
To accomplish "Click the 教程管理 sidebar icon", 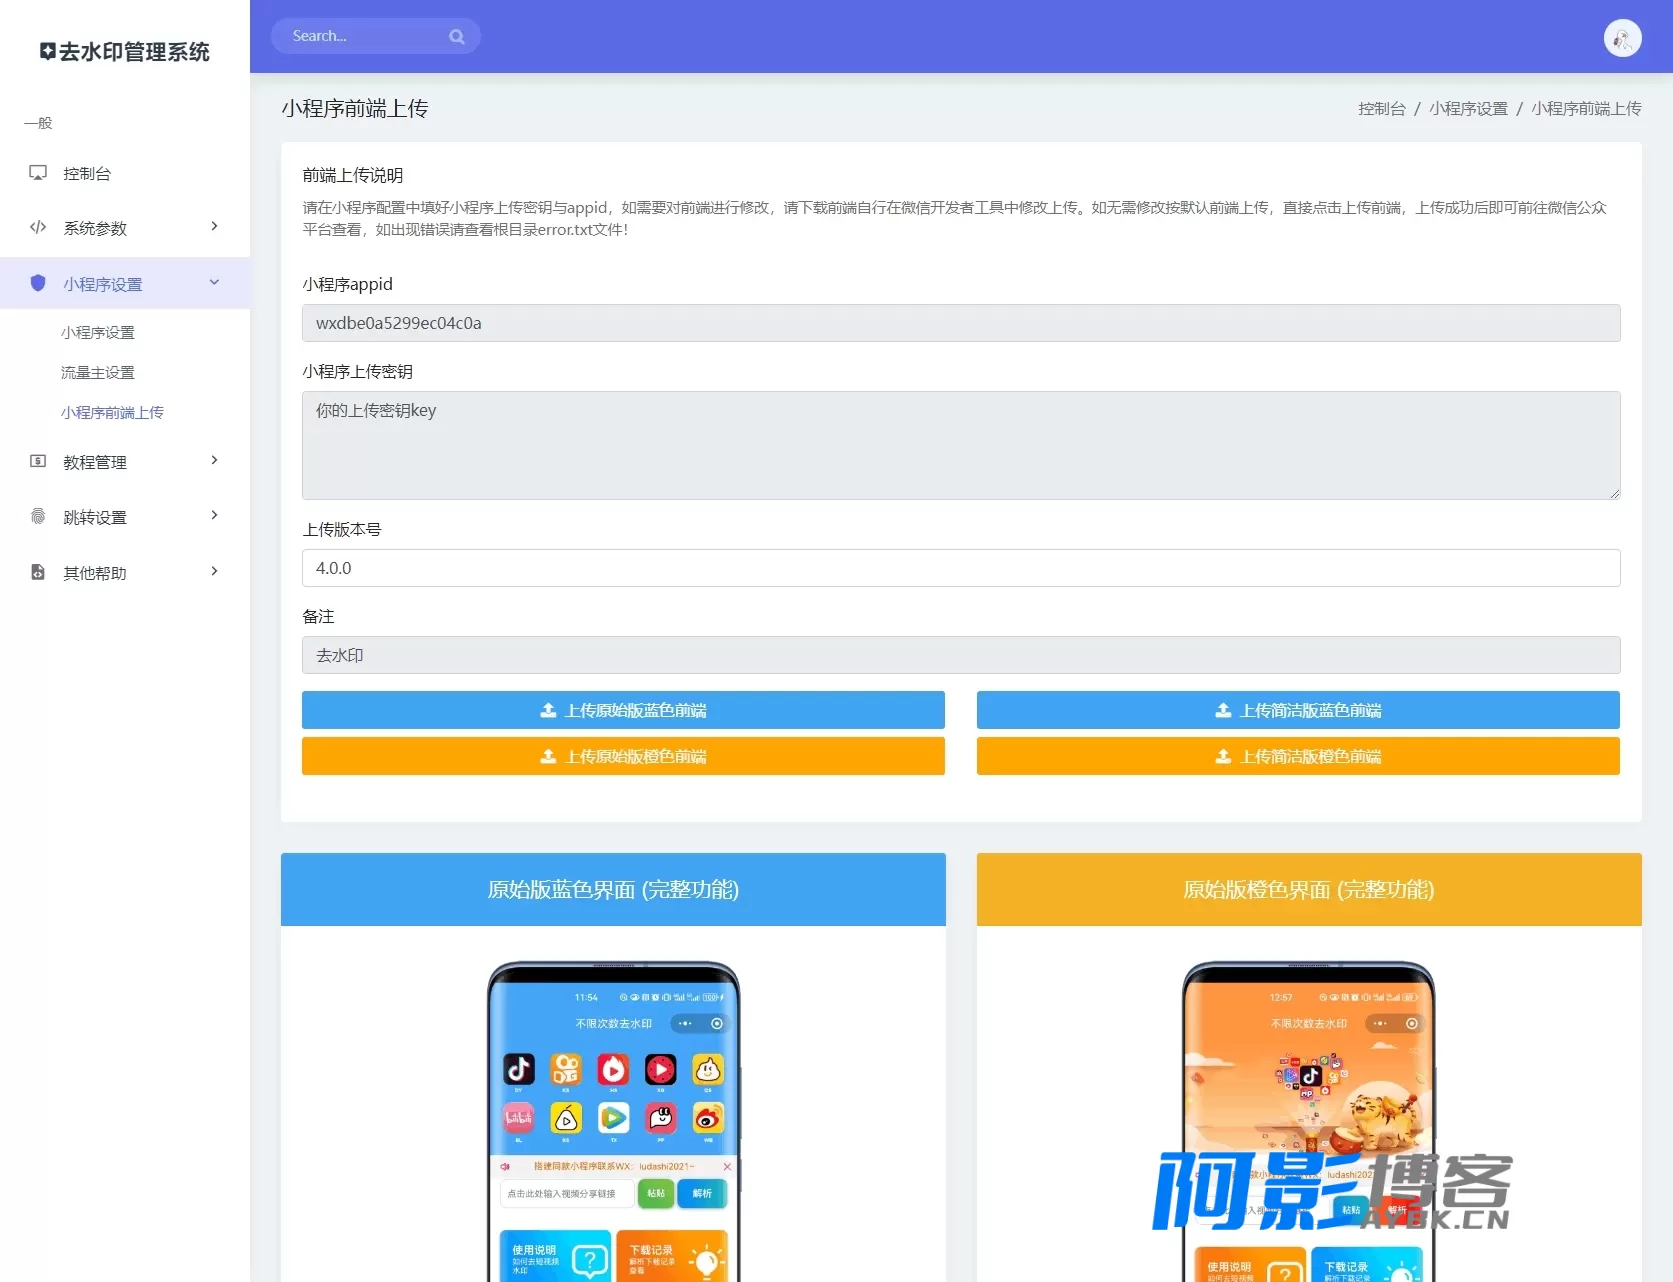I will pyautogui.click(x=38, y=461).
